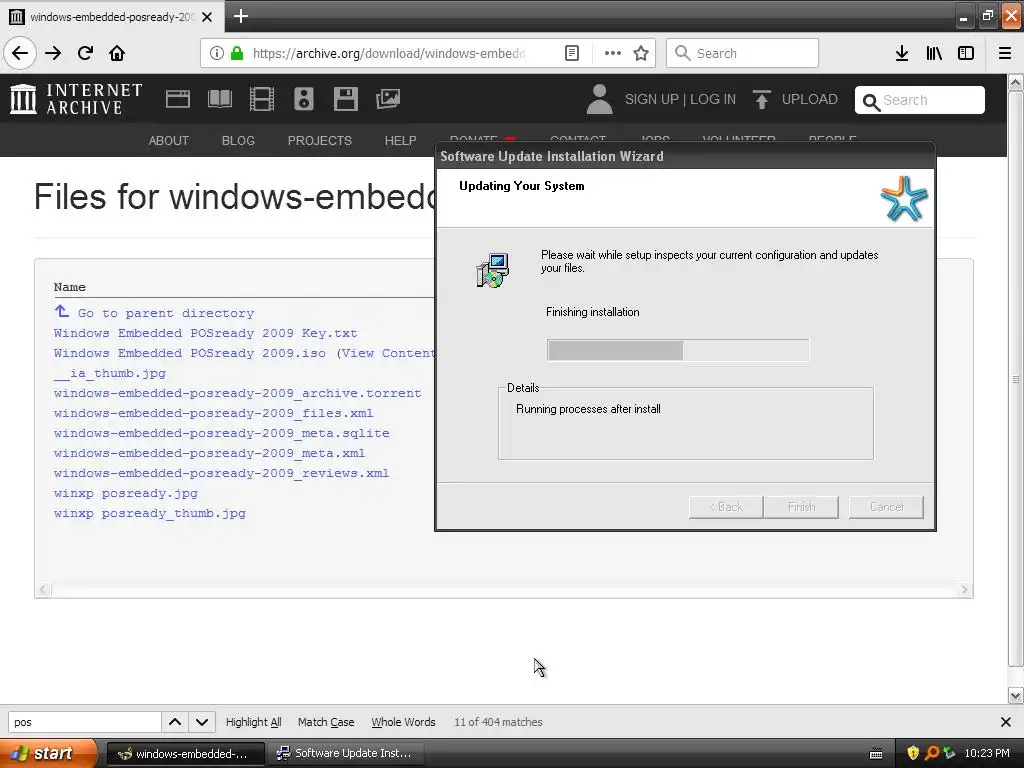Toggle the sidebar icon in Firefox toolbar
The image size is (1024, 768).
pos(966,53)
